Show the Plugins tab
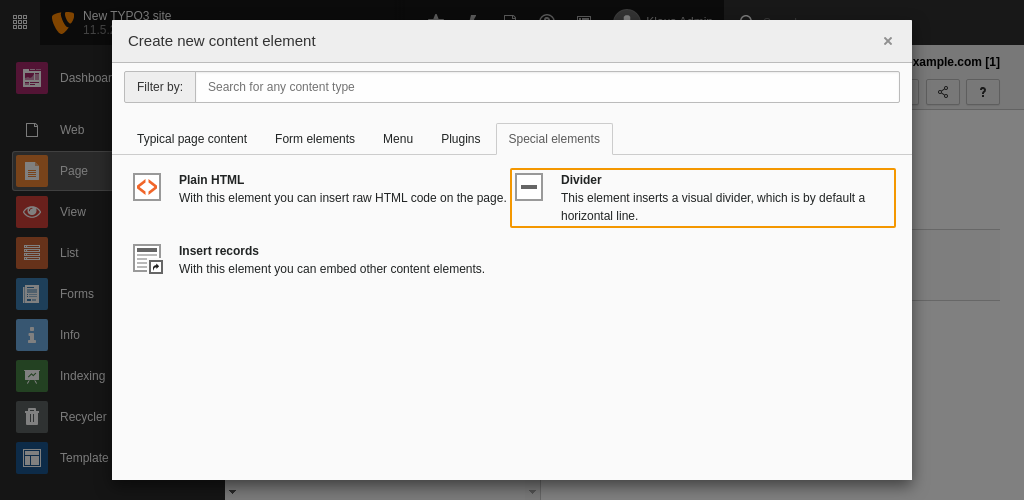The width and height of the screenshot is (1024, 500). [x=460, y=139]
